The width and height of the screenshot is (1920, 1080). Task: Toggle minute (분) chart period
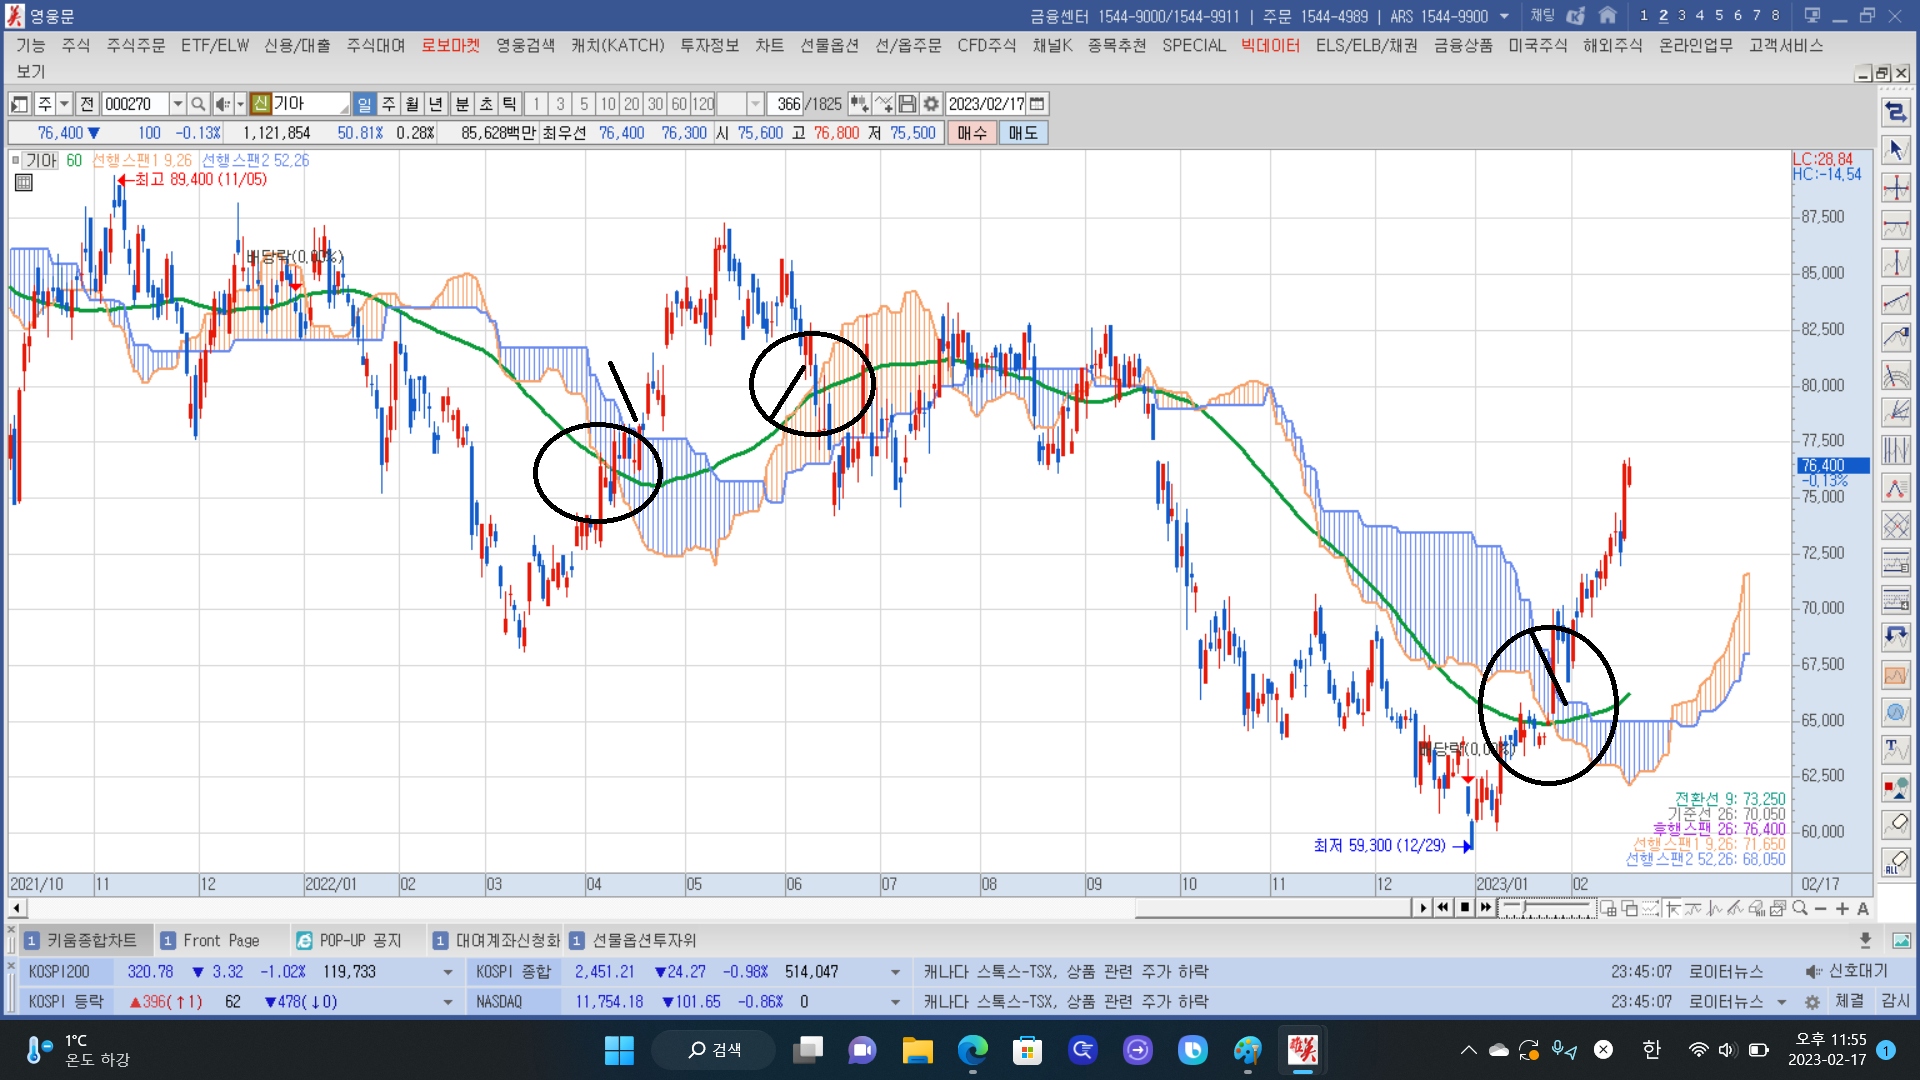(x=462, y=104)
